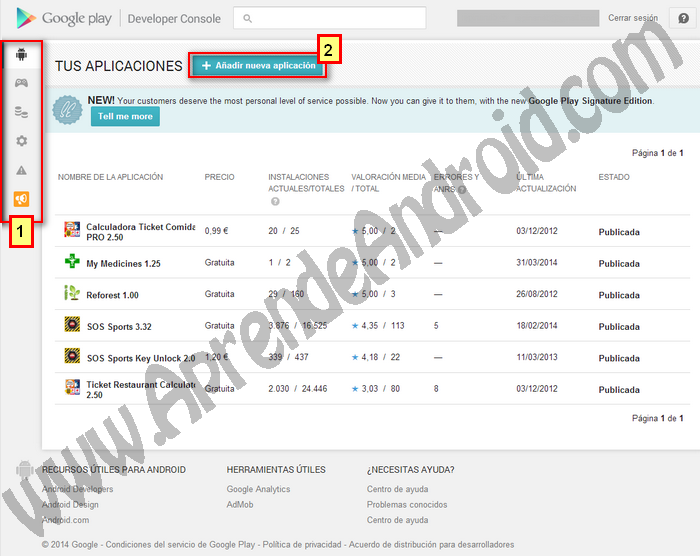The image size is (700, 556).
Task: Click update date 31/03/2014
Action: pyautogui.click(x=537, y=263)
